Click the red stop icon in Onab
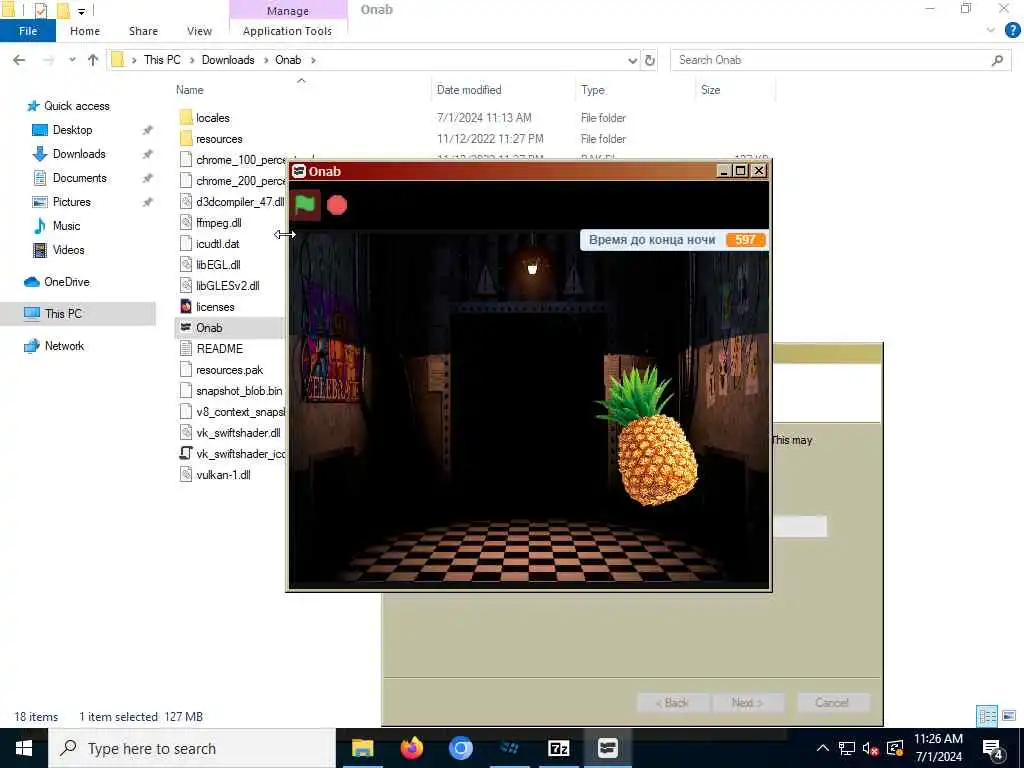 [x=337, y=206]
